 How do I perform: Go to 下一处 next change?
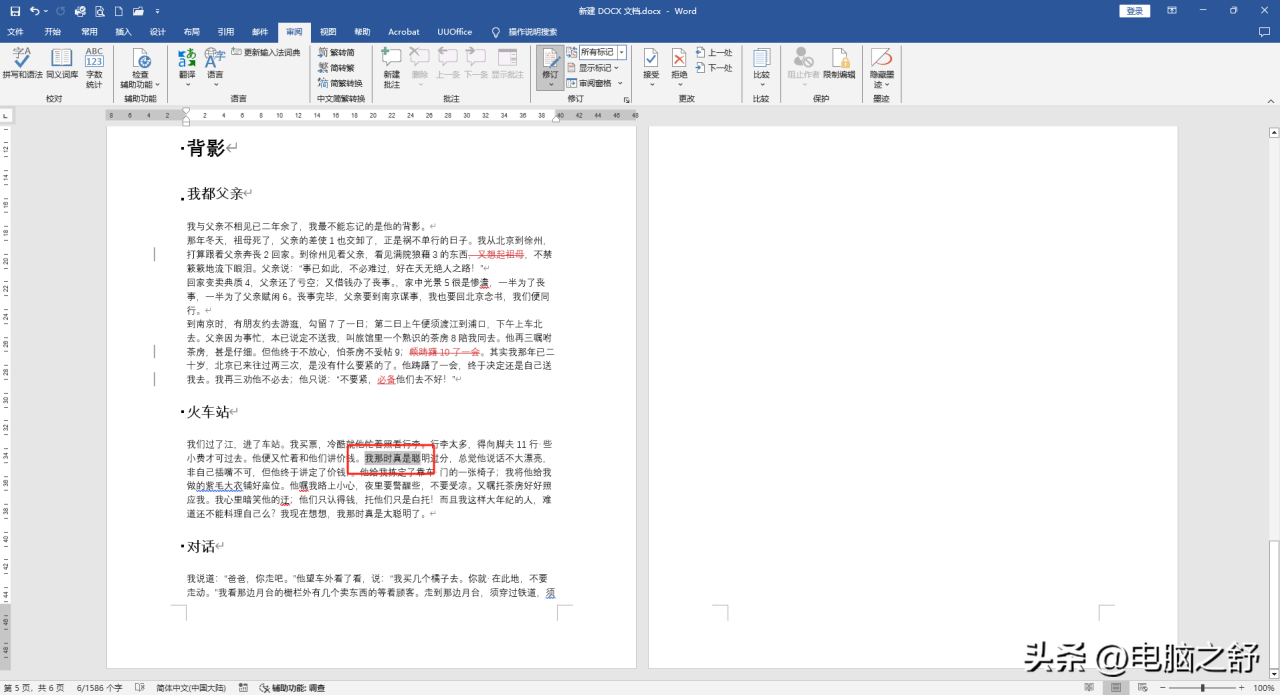pos(713,67)
